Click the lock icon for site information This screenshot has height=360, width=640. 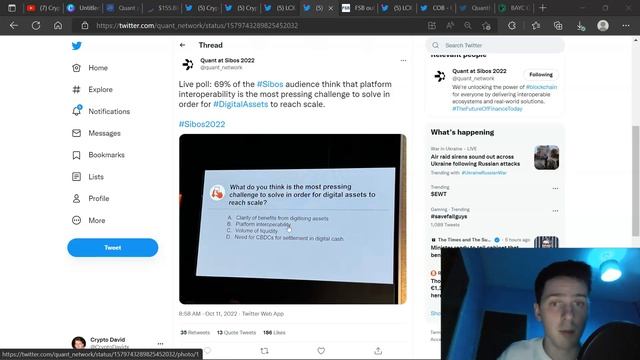(x=84, y=26)
